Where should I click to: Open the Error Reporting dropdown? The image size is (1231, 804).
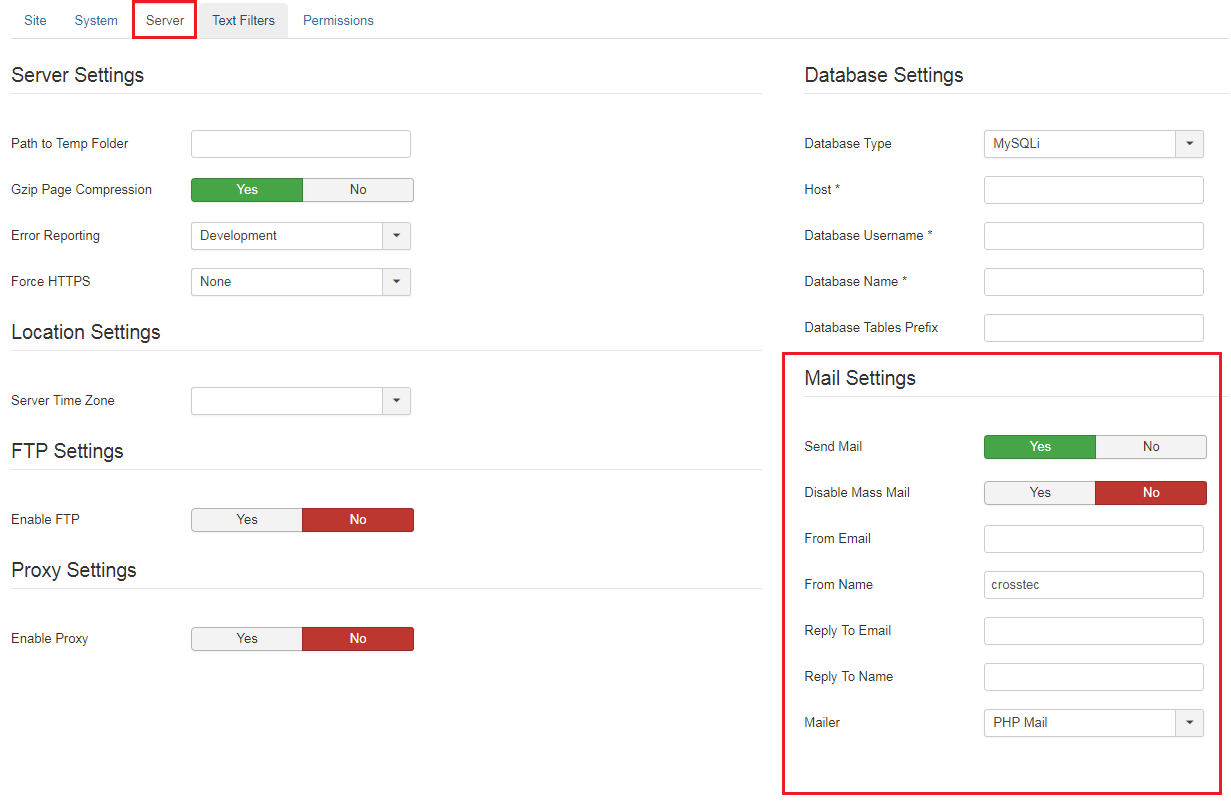[x=301, y=236]
